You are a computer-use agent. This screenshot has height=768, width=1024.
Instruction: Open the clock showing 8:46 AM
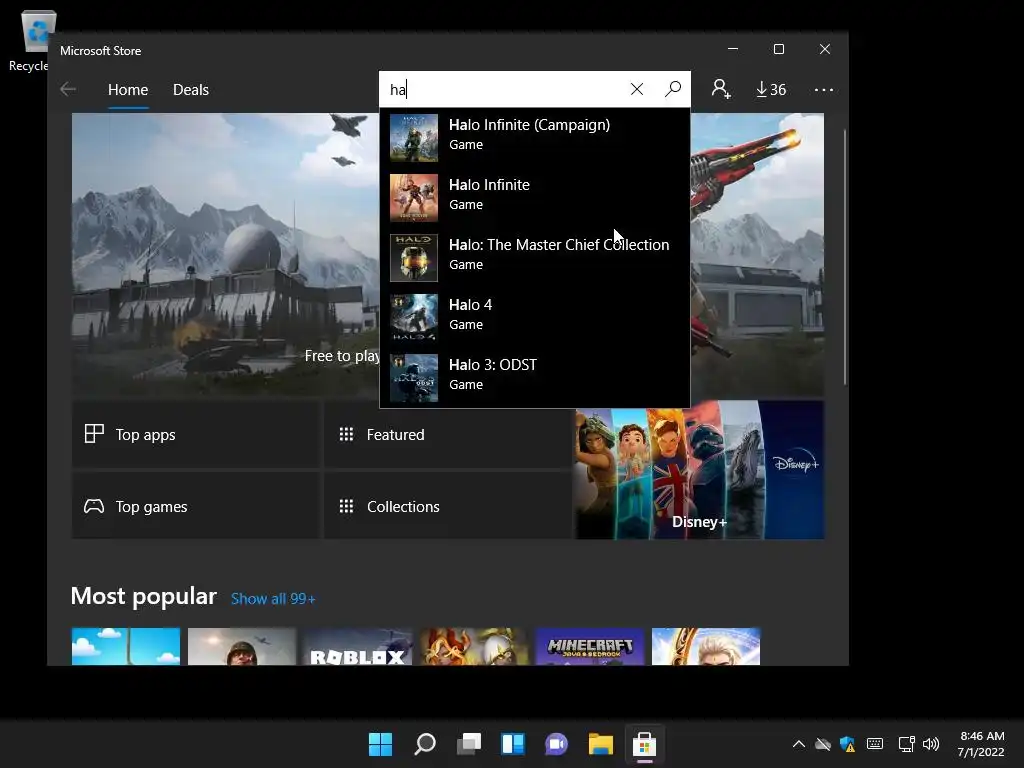981,744
